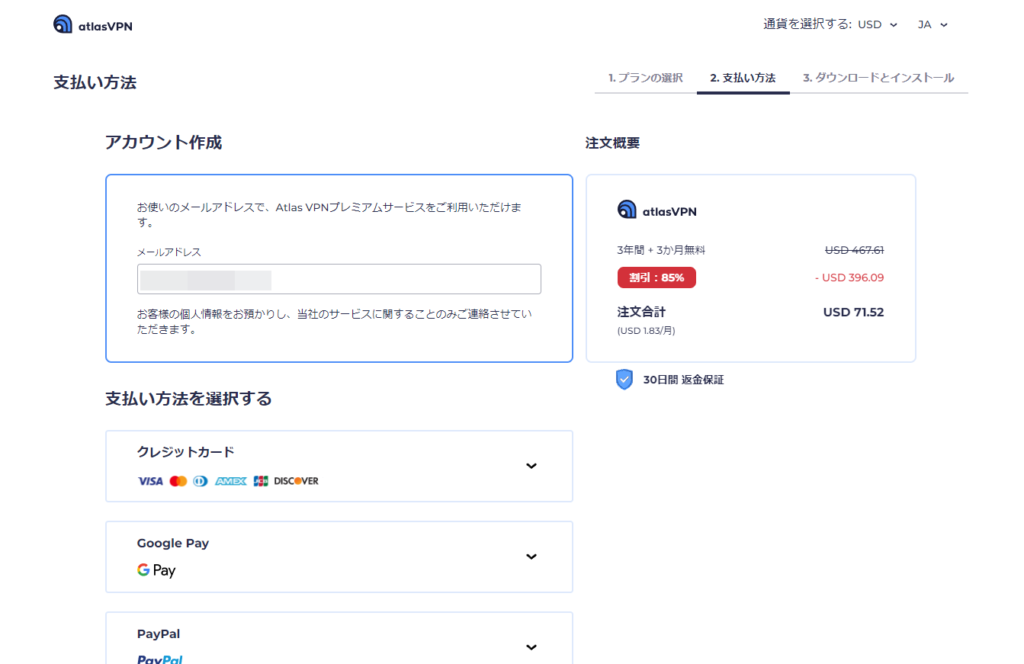Click the (USD 1.83/月) monthly price

coord(646,330)
